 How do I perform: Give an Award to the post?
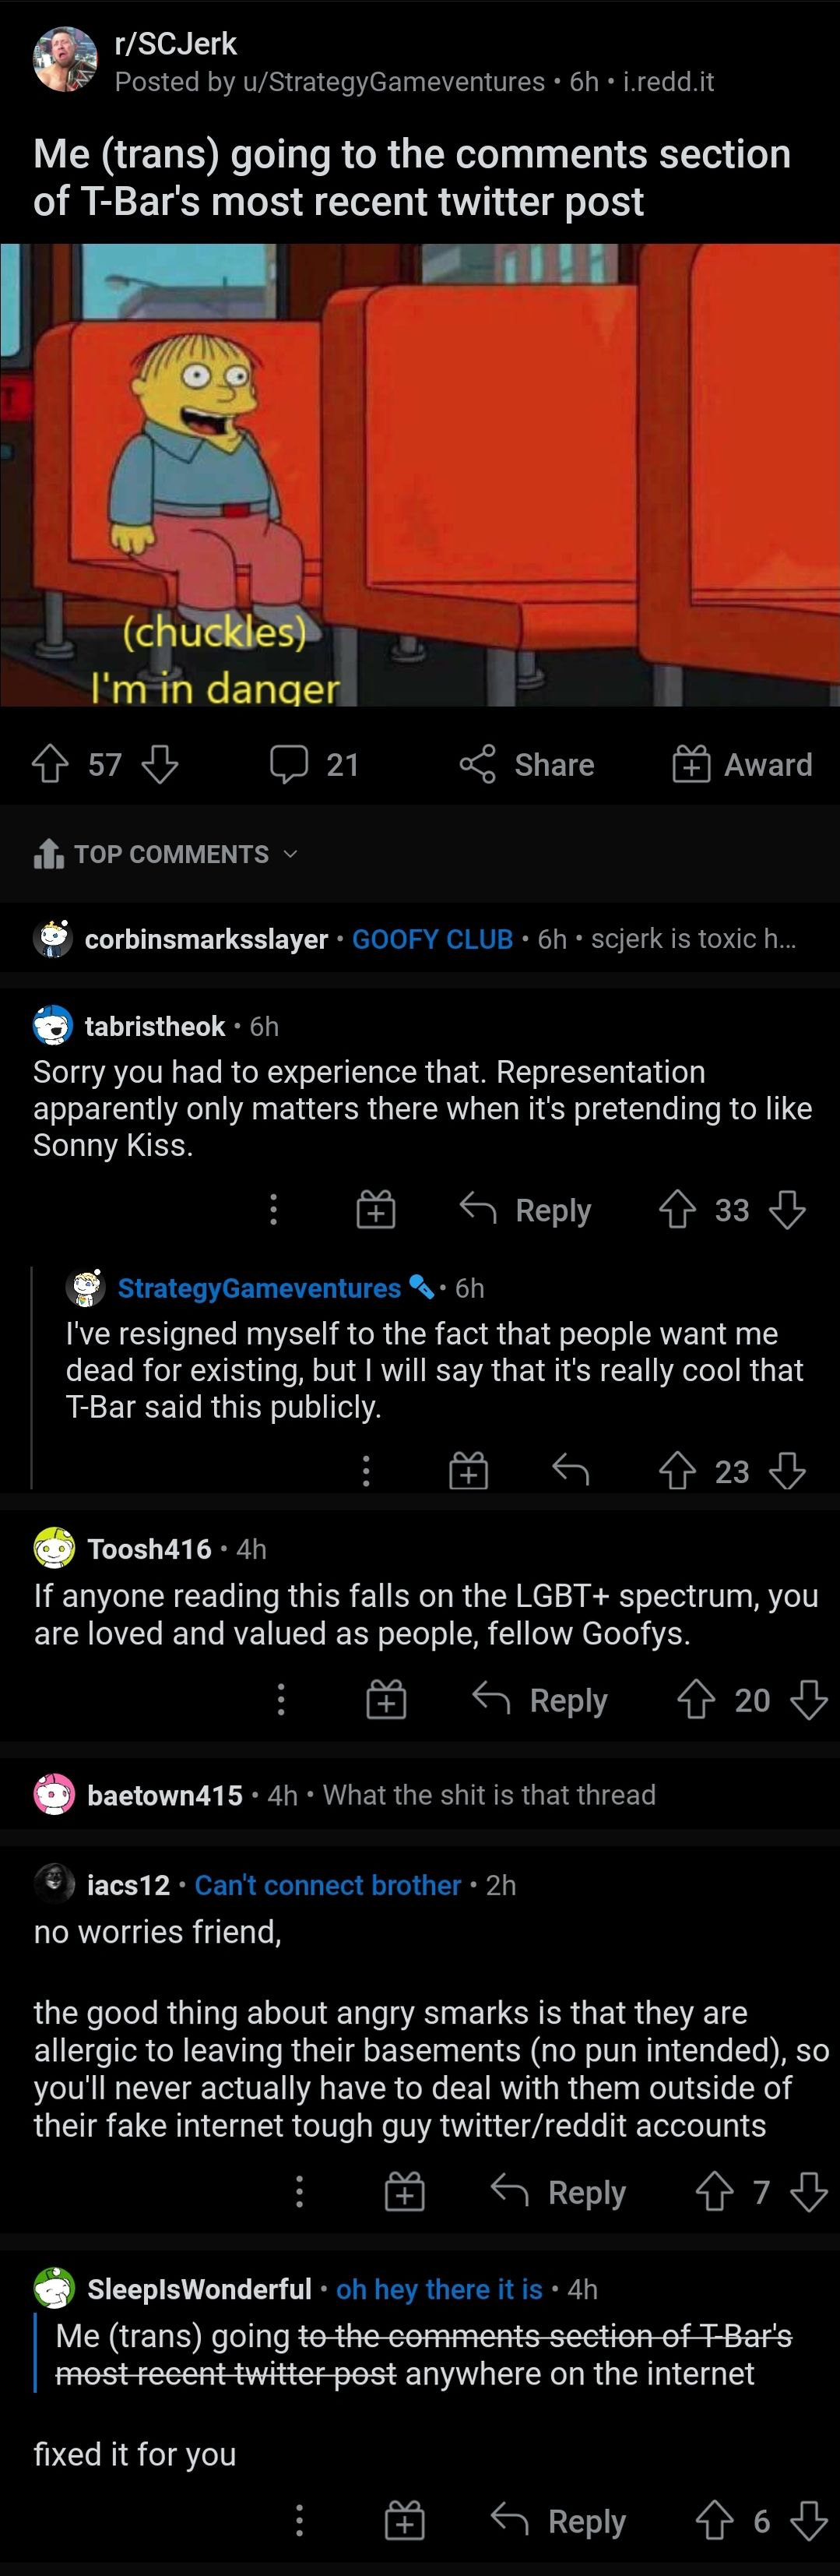click(x=742, y=765)
